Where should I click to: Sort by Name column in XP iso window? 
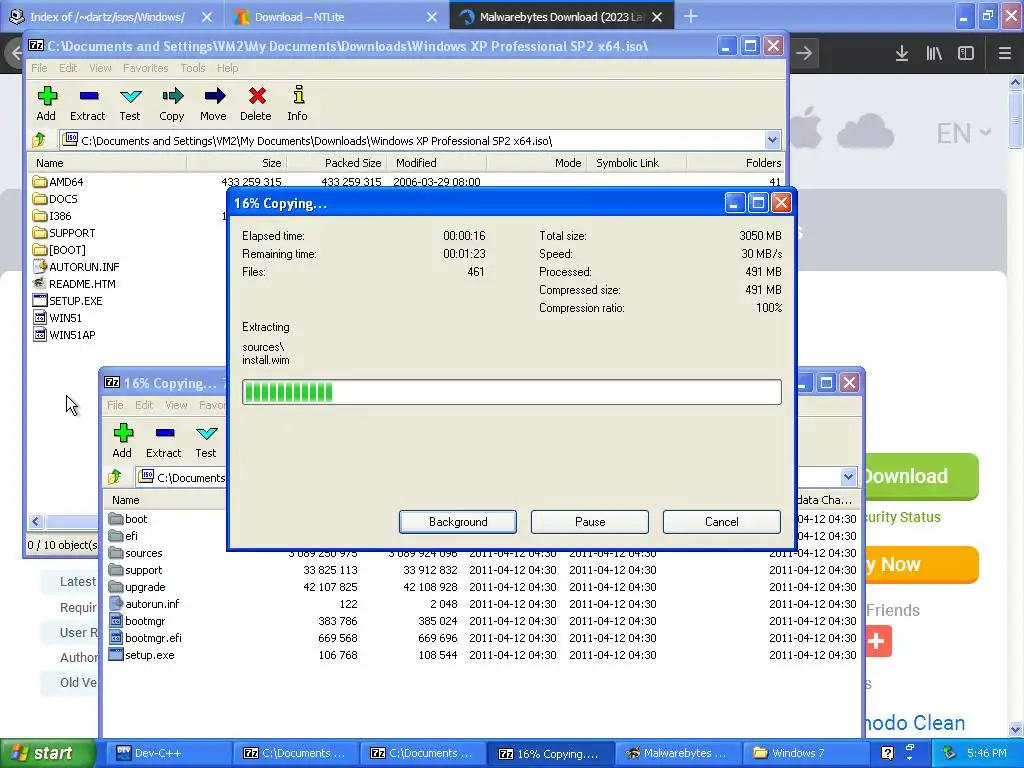click(x=107, y=163)
